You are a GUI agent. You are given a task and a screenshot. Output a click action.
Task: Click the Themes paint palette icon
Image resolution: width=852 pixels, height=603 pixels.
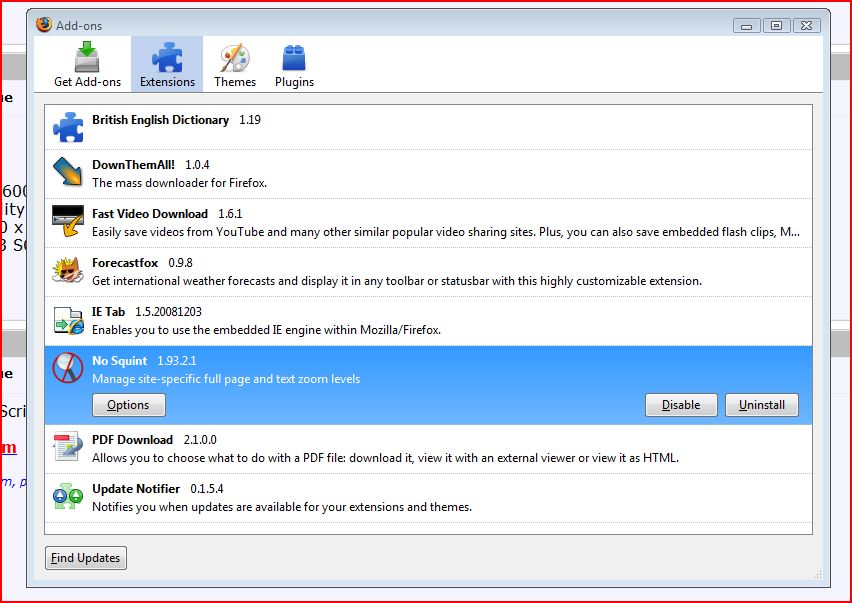tap(235, 58)
